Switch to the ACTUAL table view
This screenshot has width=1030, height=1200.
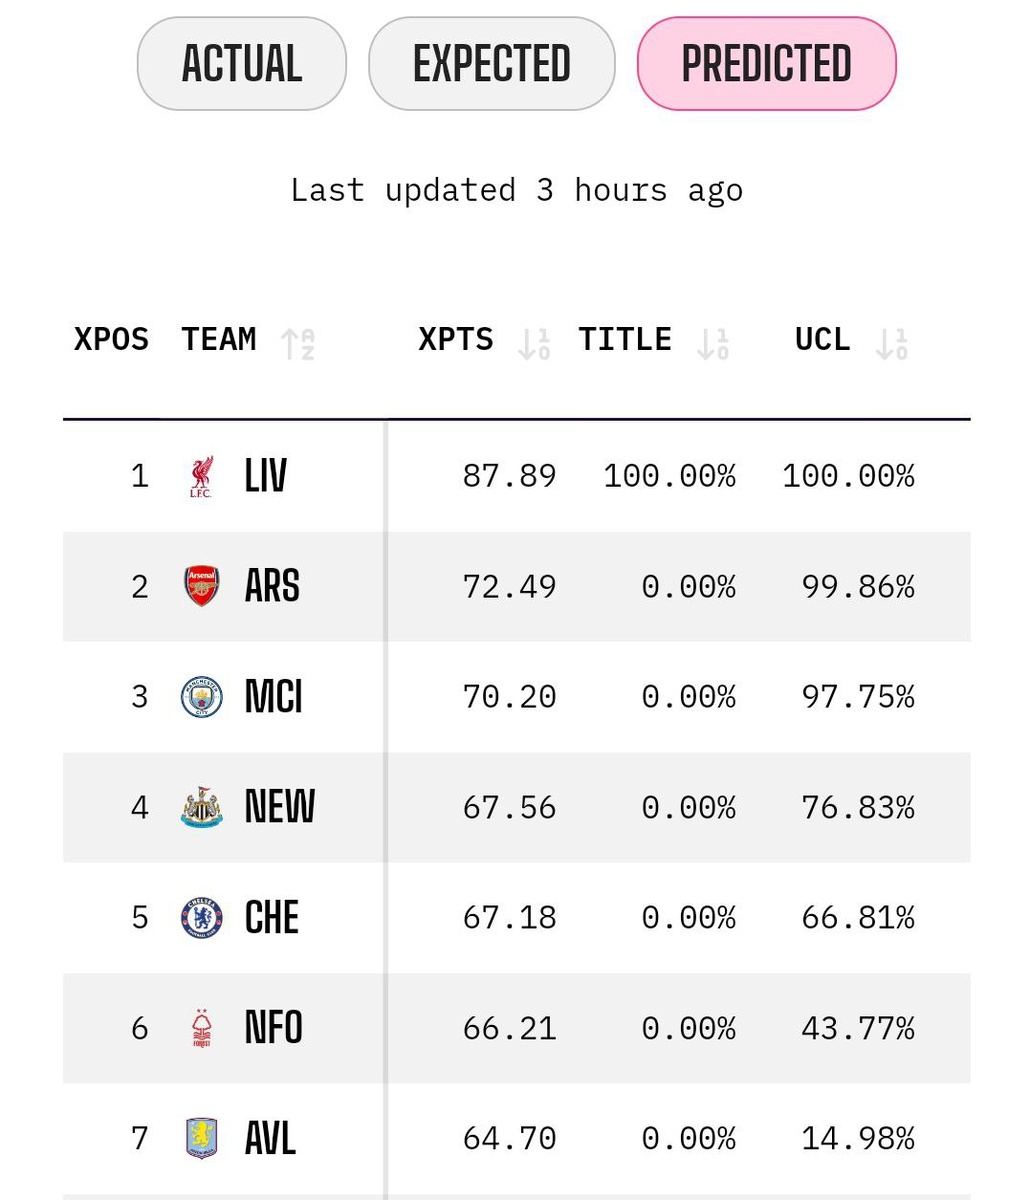pos(242,64)
